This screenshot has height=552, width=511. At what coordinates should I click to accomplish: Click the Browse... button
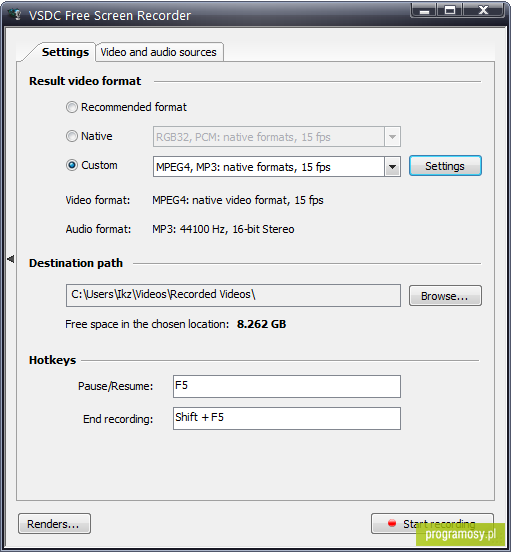pos(445,296)
